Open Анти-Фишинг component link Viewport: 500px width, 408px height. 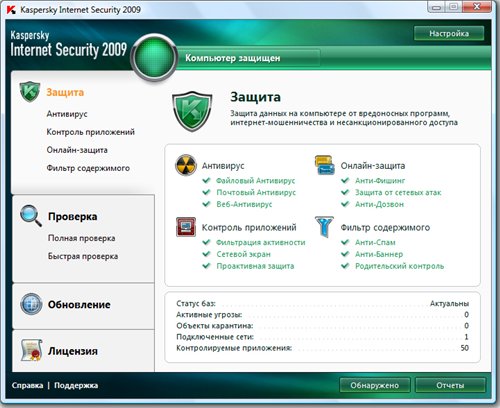click(x=380, y=180)
